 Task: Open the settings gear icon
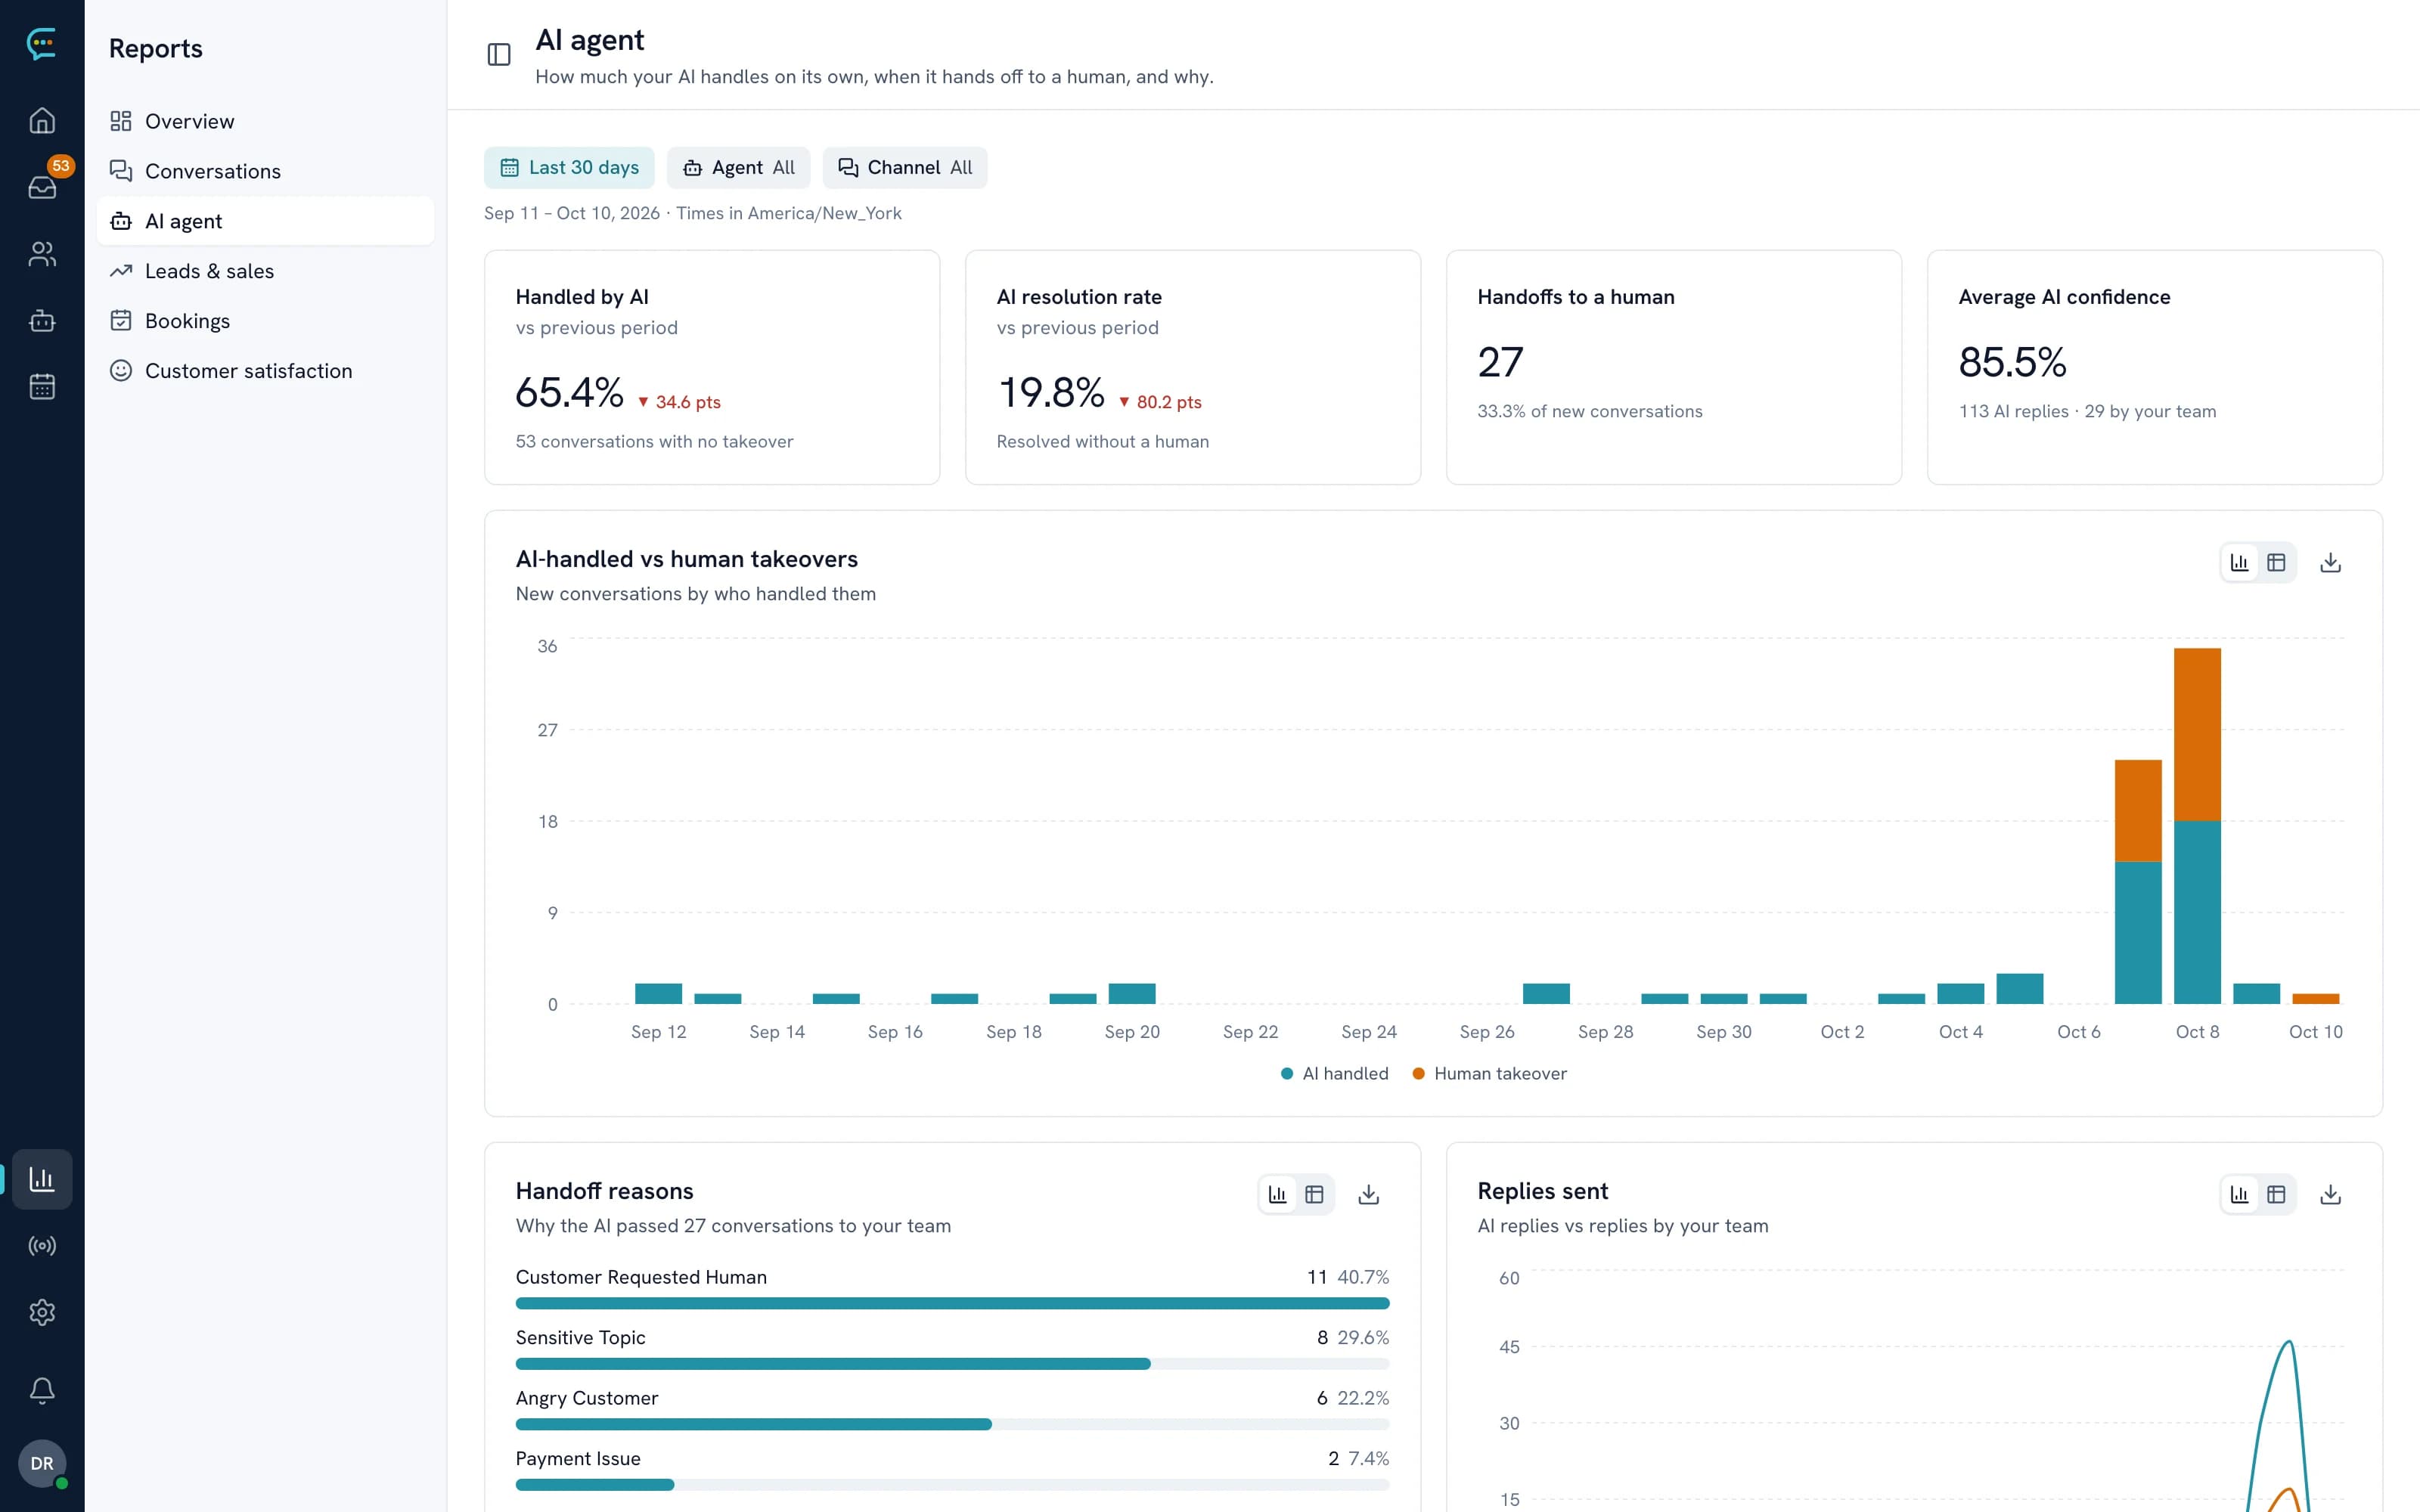(42, 1312)
